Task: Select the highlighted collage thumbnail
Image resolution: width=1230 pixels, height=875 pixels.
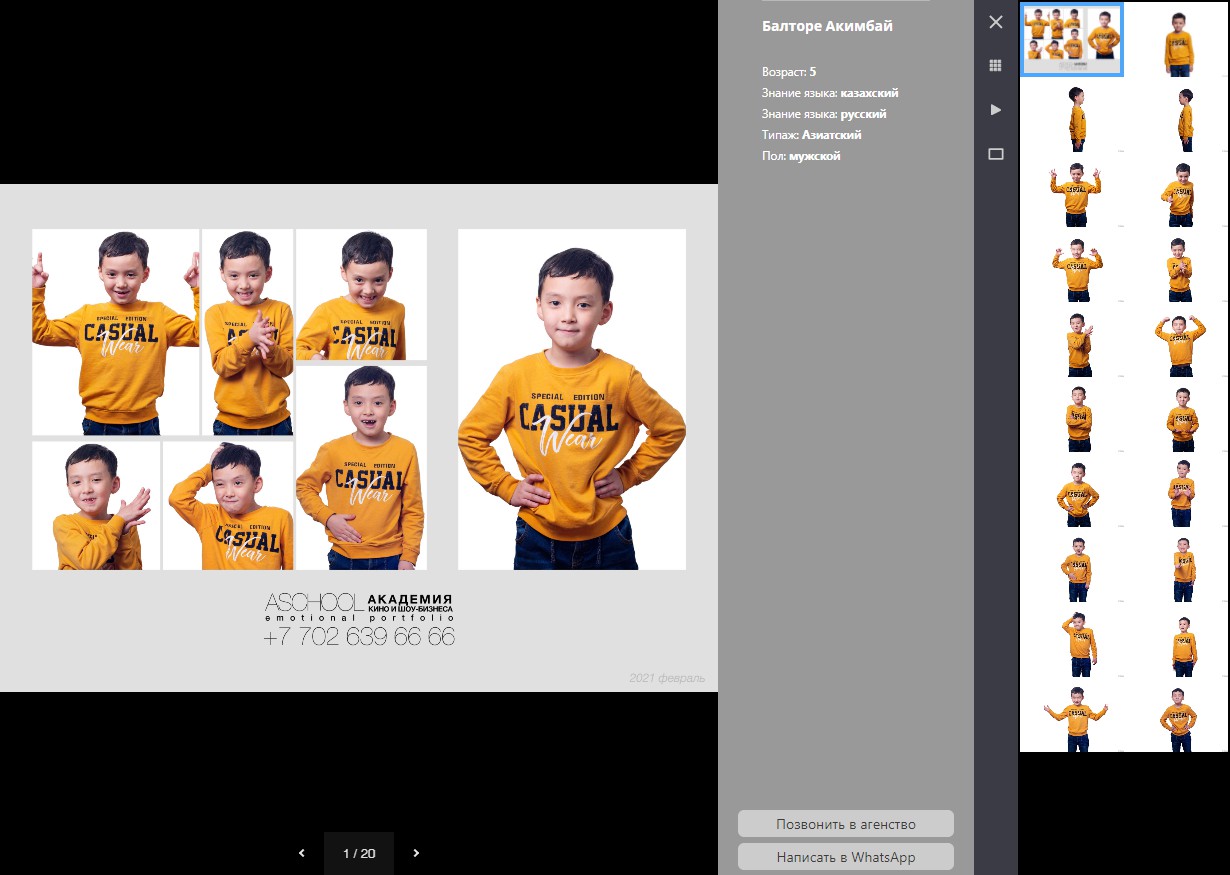Action: (x=1072, y=39)
